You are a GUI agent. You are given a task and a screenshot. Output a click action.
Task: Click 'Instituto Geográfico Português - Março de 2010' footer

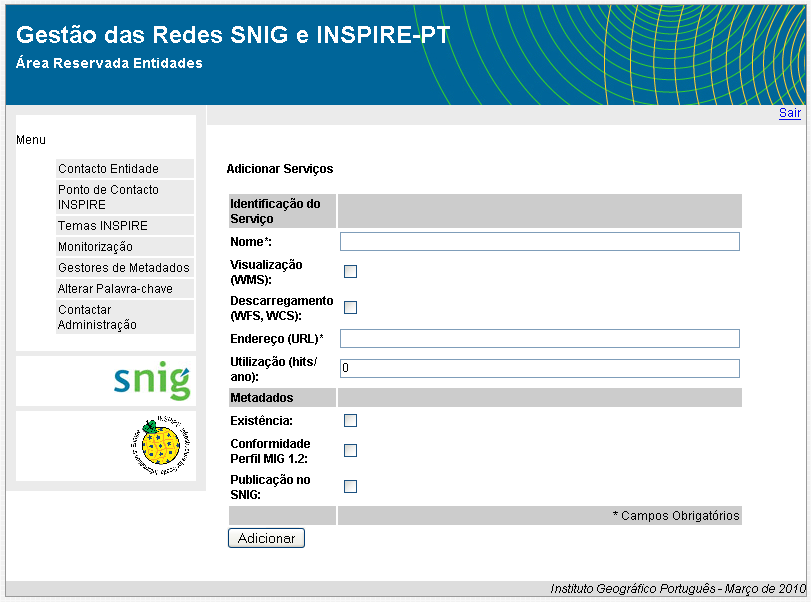coord(678,589)
